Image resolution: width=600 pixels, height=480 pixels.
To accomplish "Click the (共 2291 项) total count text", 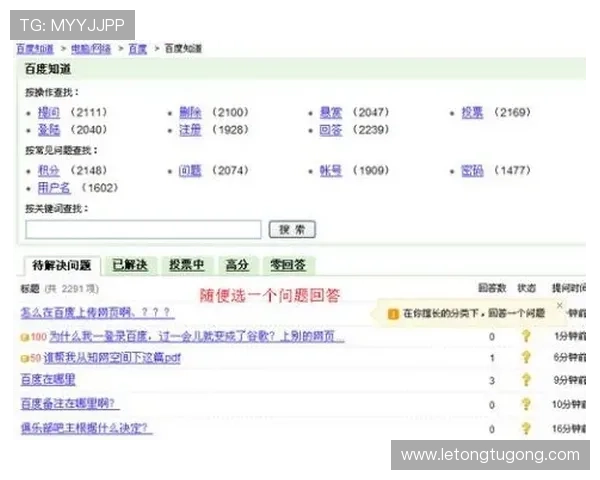I will click(x=72, y=289).
